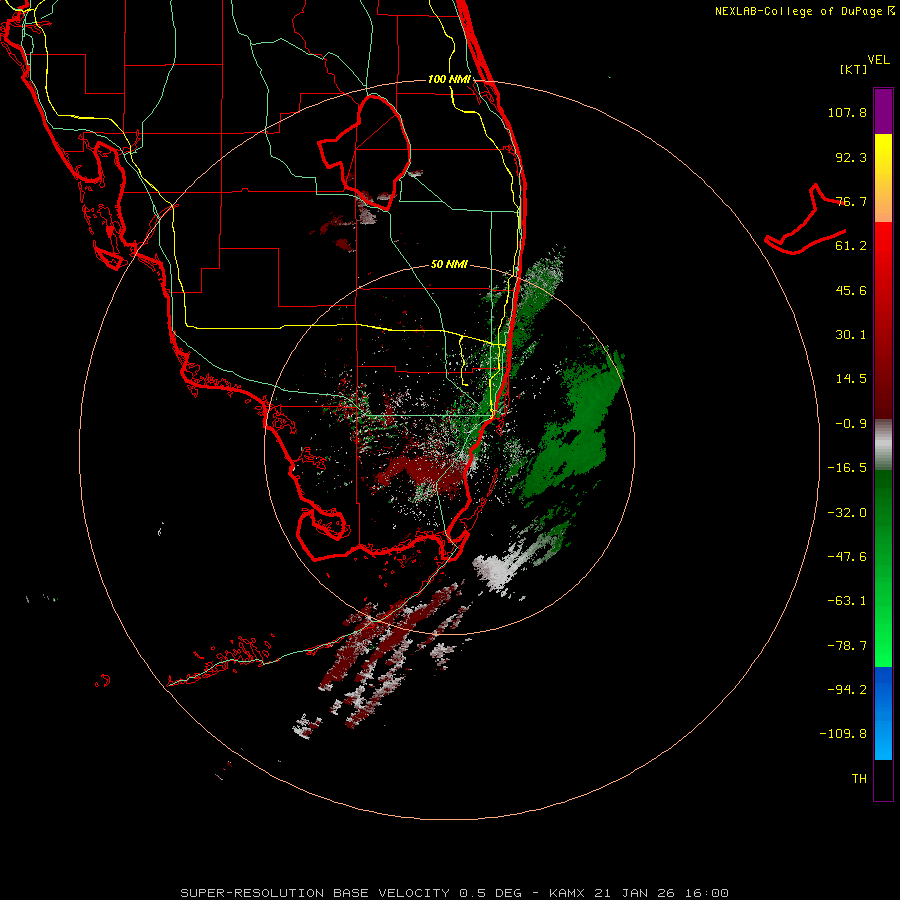Select the -94.2 legend value

point(847,689)
